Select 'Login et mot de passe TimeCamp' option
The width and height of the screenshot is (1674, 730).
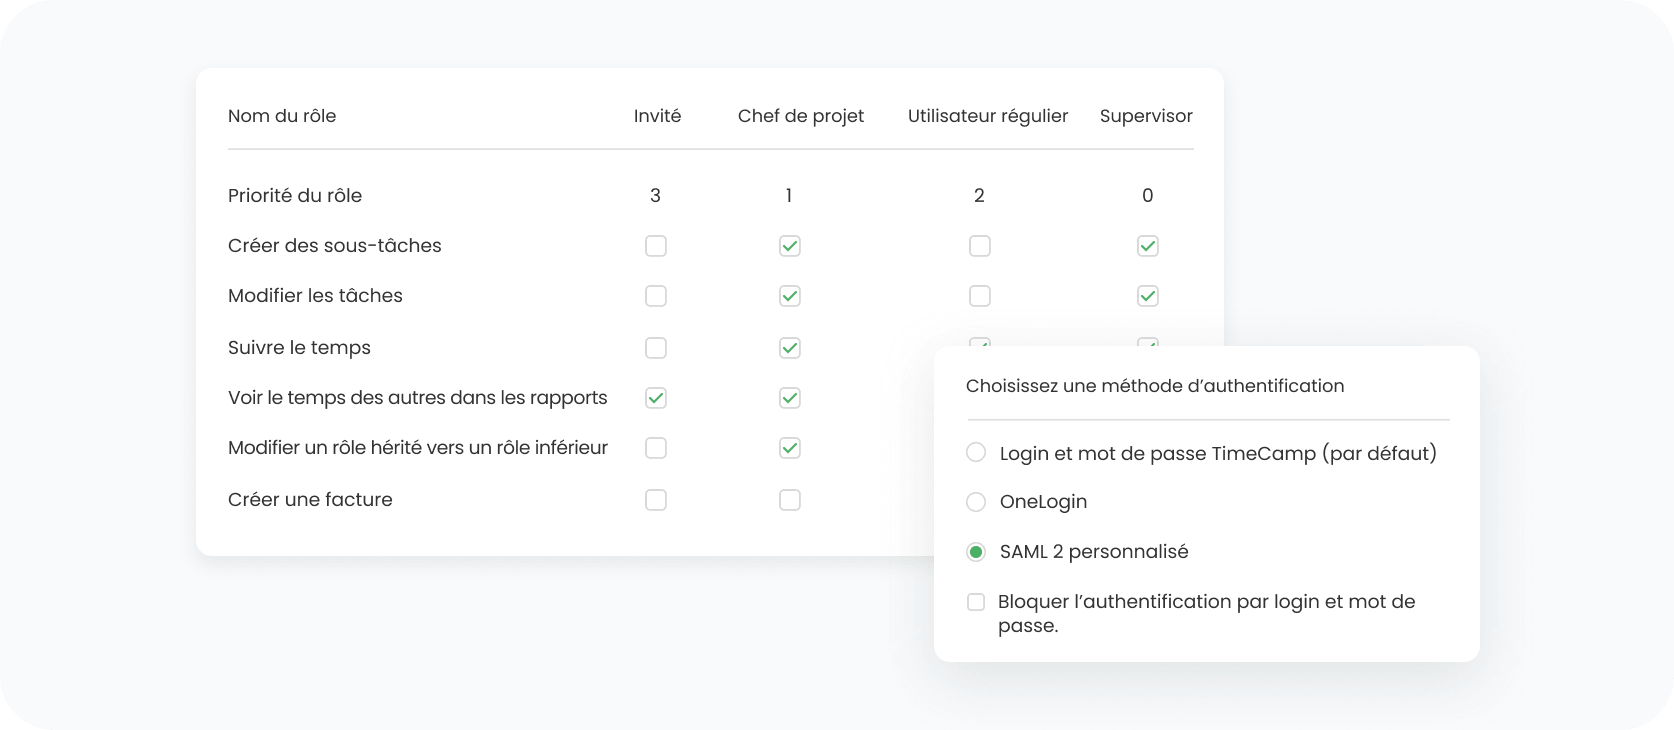[976, 453]
